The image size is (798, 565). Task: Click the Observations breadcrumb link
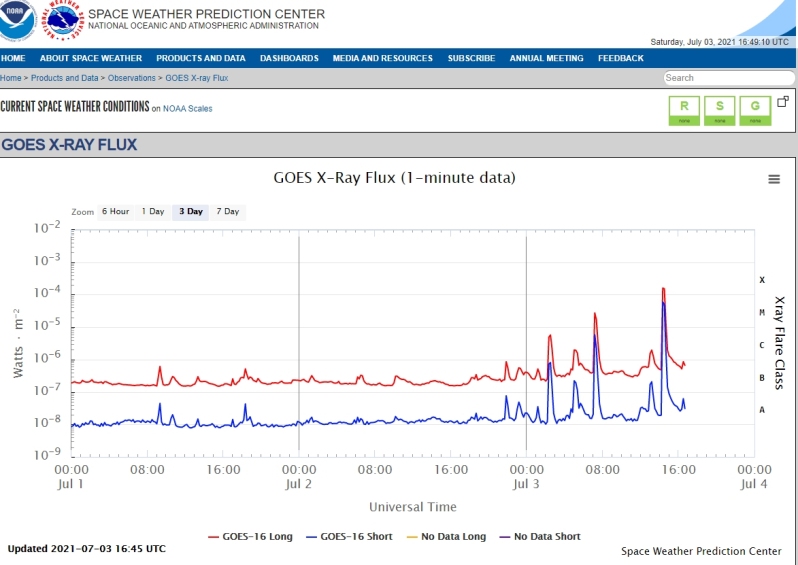[x=130, y=78]
